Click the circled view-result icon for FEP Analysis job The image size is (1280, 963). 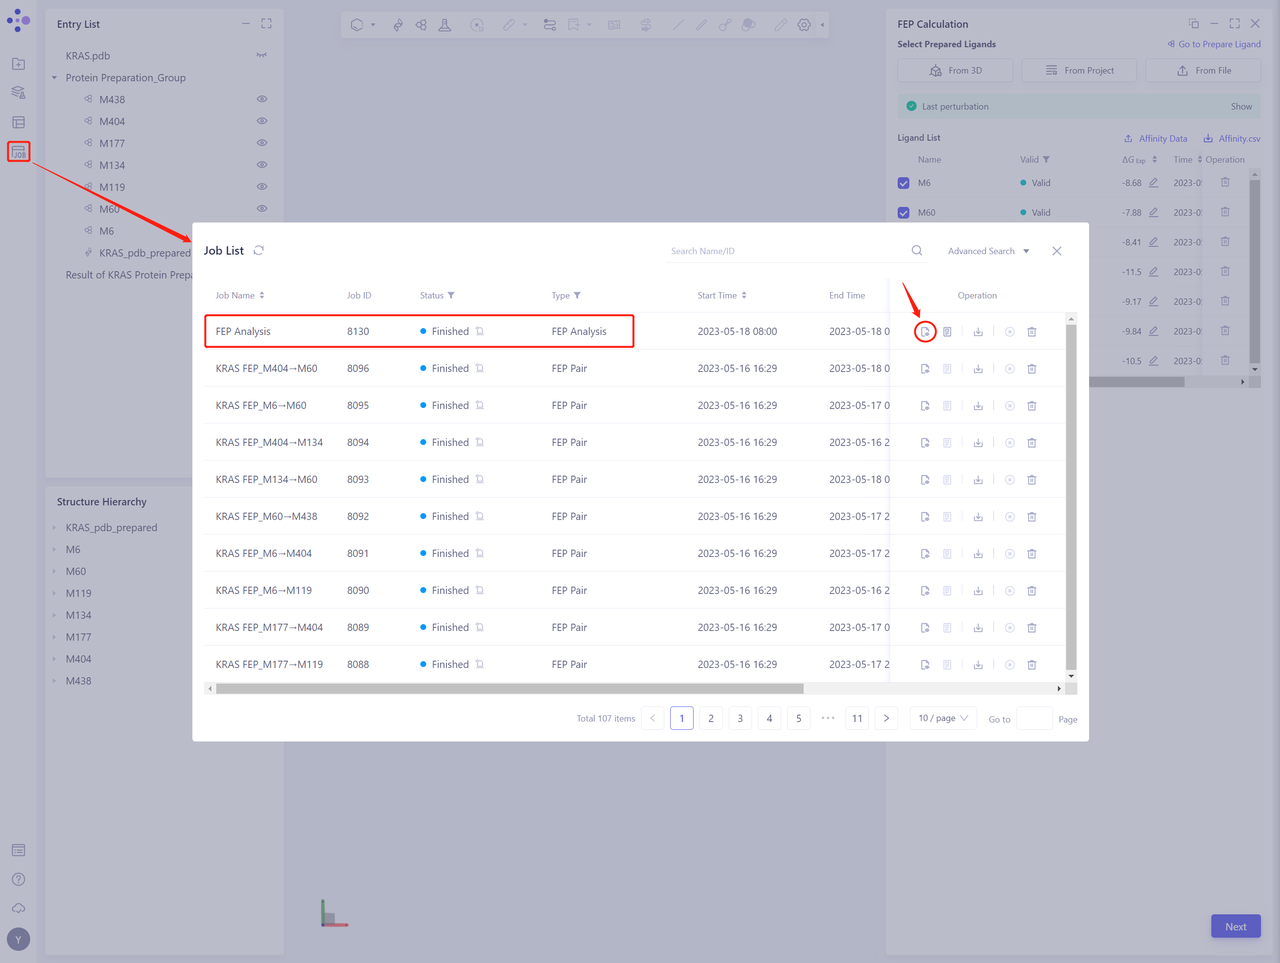point(925,331)
